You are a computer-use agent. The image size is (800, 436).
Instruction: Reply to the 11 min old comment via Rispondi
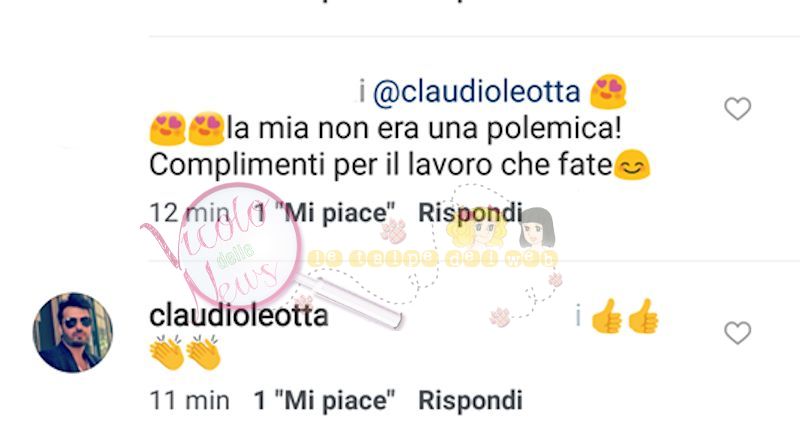click(470, 400)
